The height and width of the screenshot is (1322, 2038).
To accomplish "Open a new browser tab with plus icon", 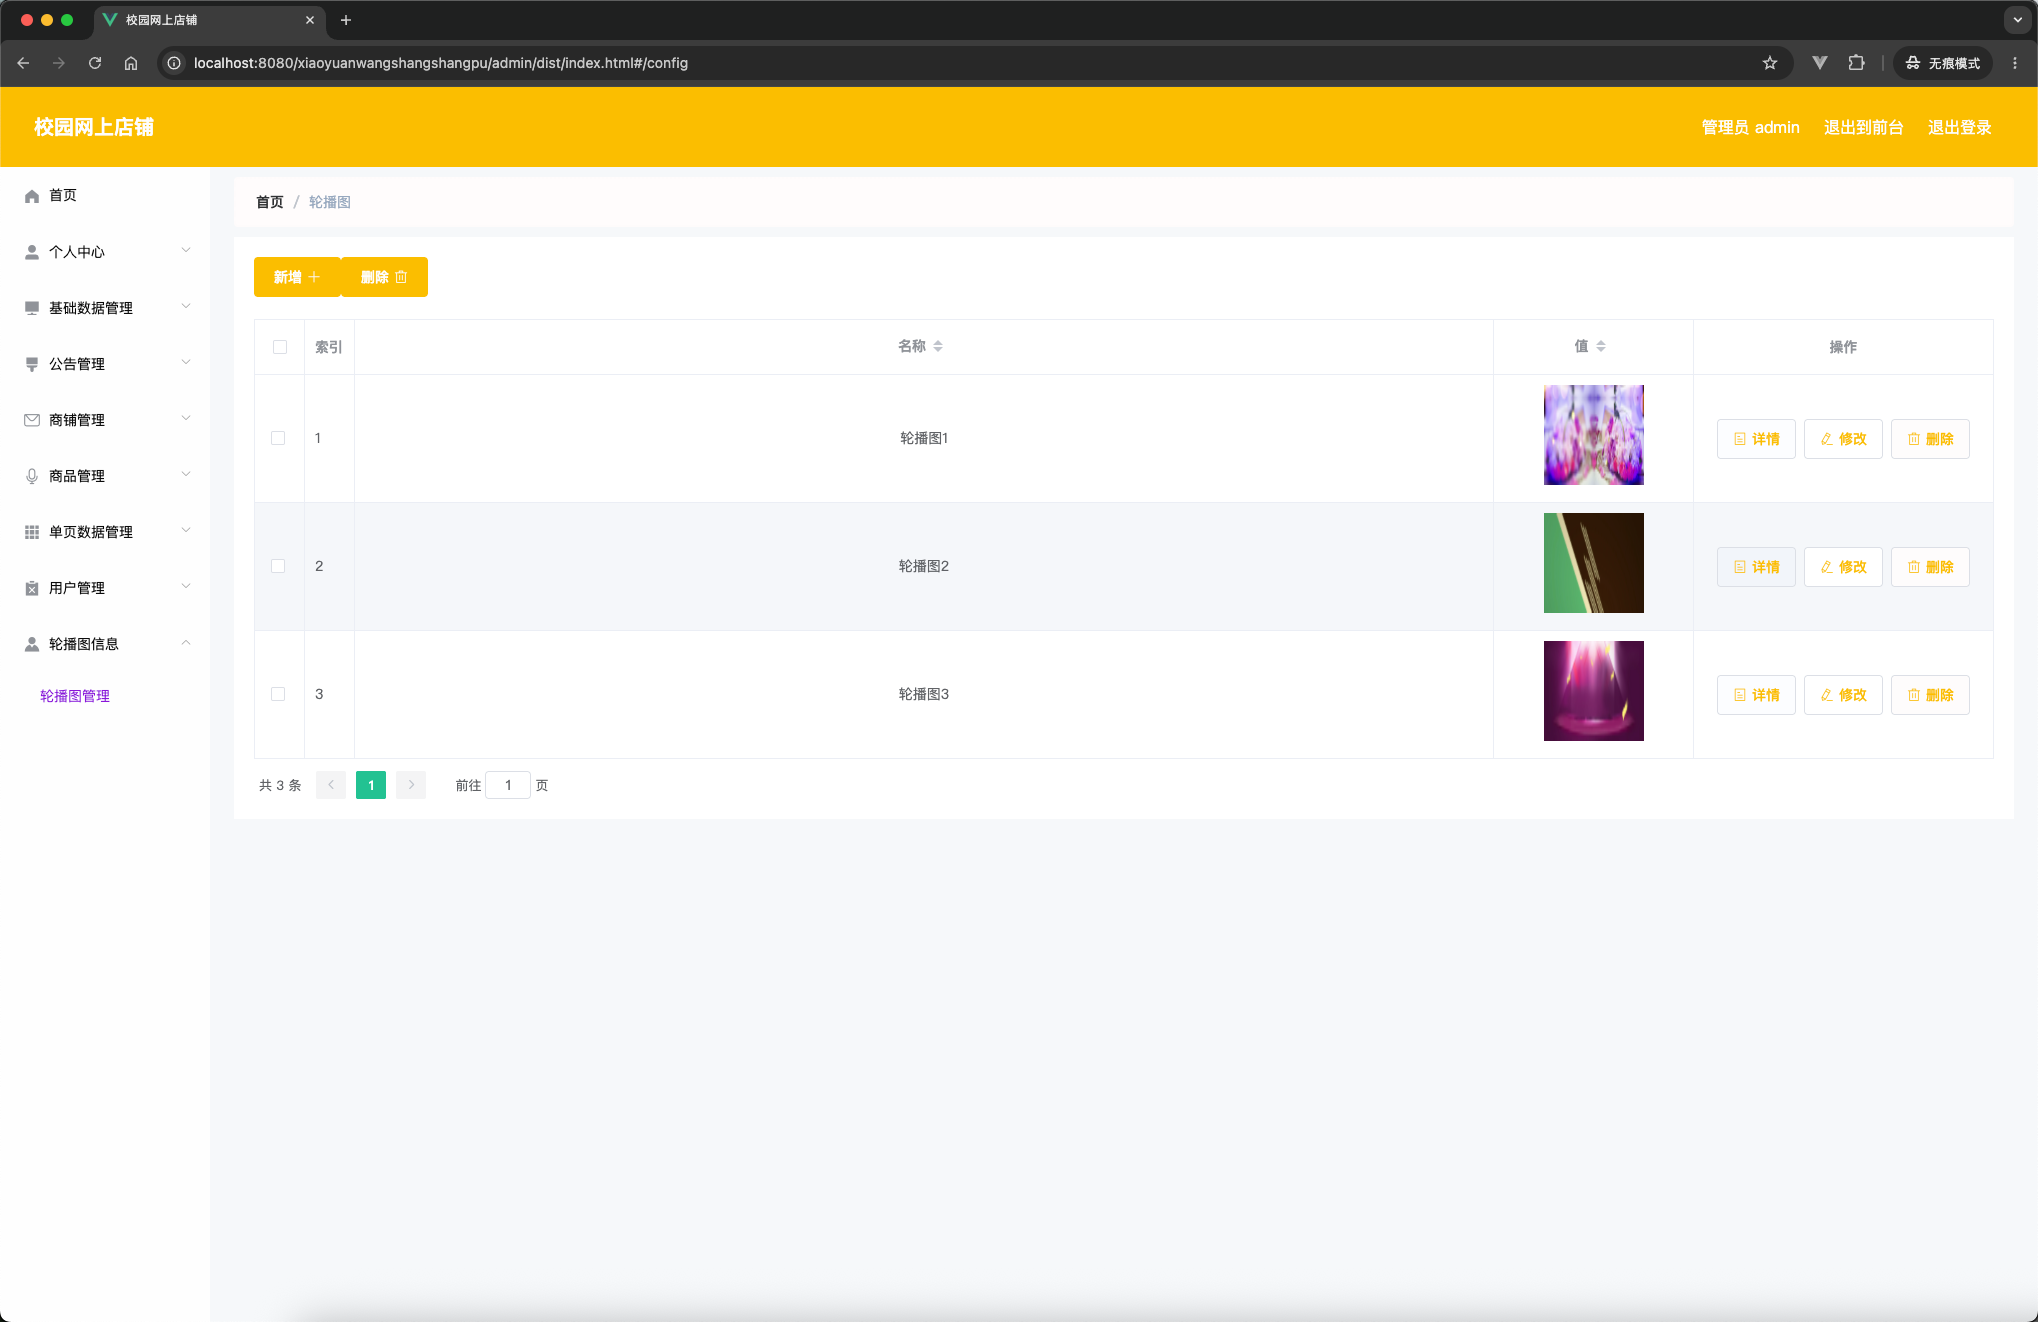I will coord(346,20).
